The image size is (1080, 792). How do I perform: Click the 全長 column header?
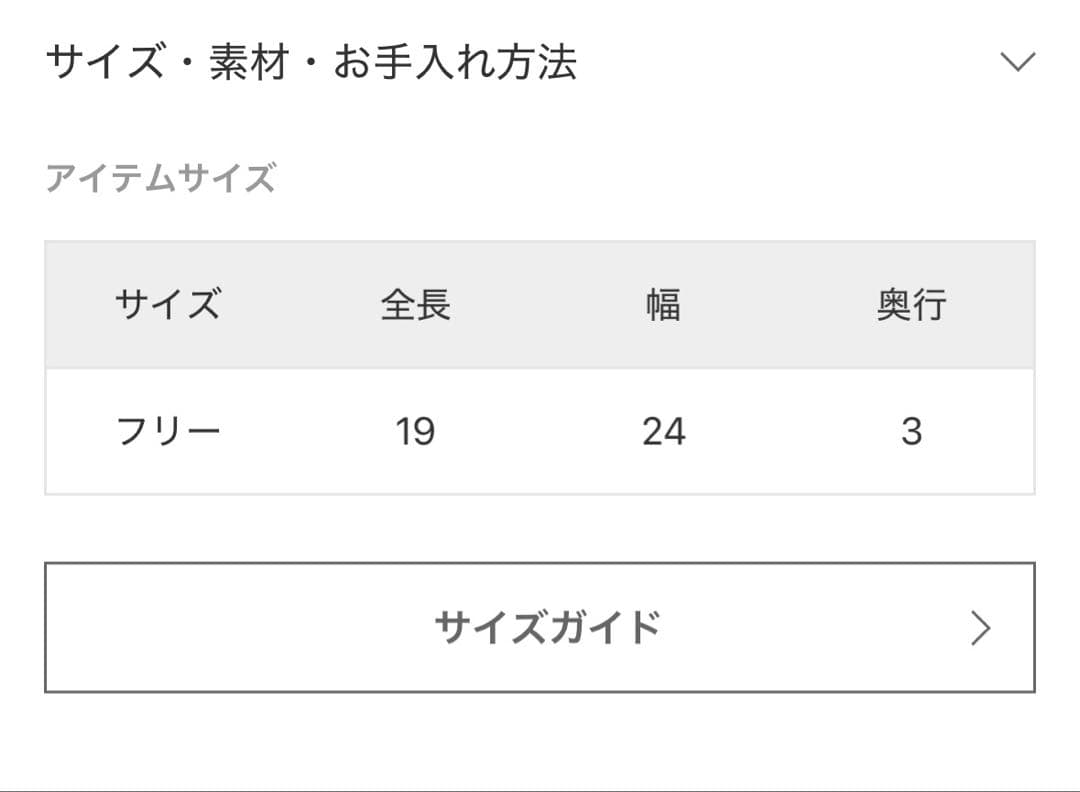coord(415,304)
